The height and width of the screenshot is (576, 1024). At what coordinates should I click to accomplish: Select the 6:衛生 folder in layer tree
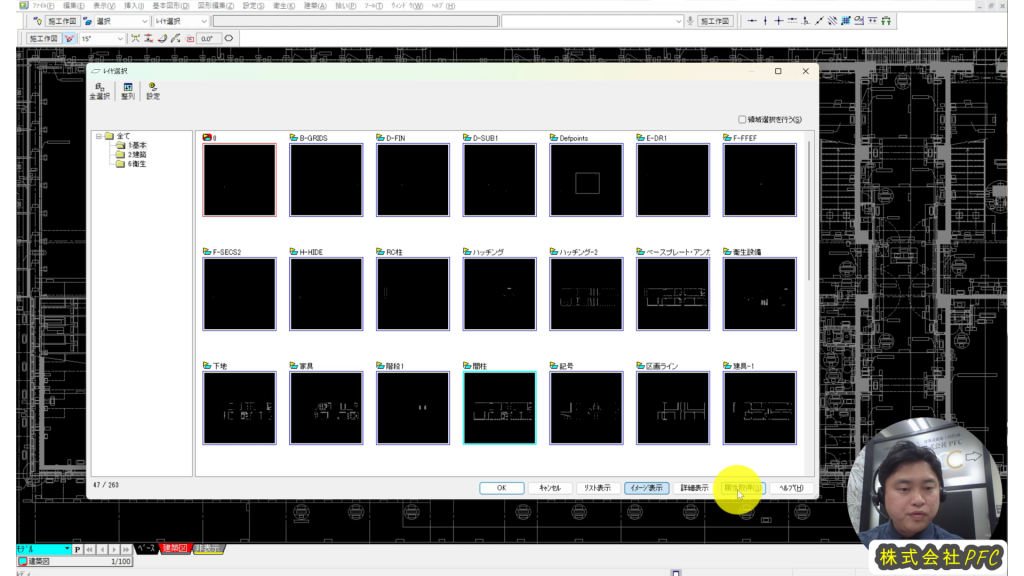[136, 164]
